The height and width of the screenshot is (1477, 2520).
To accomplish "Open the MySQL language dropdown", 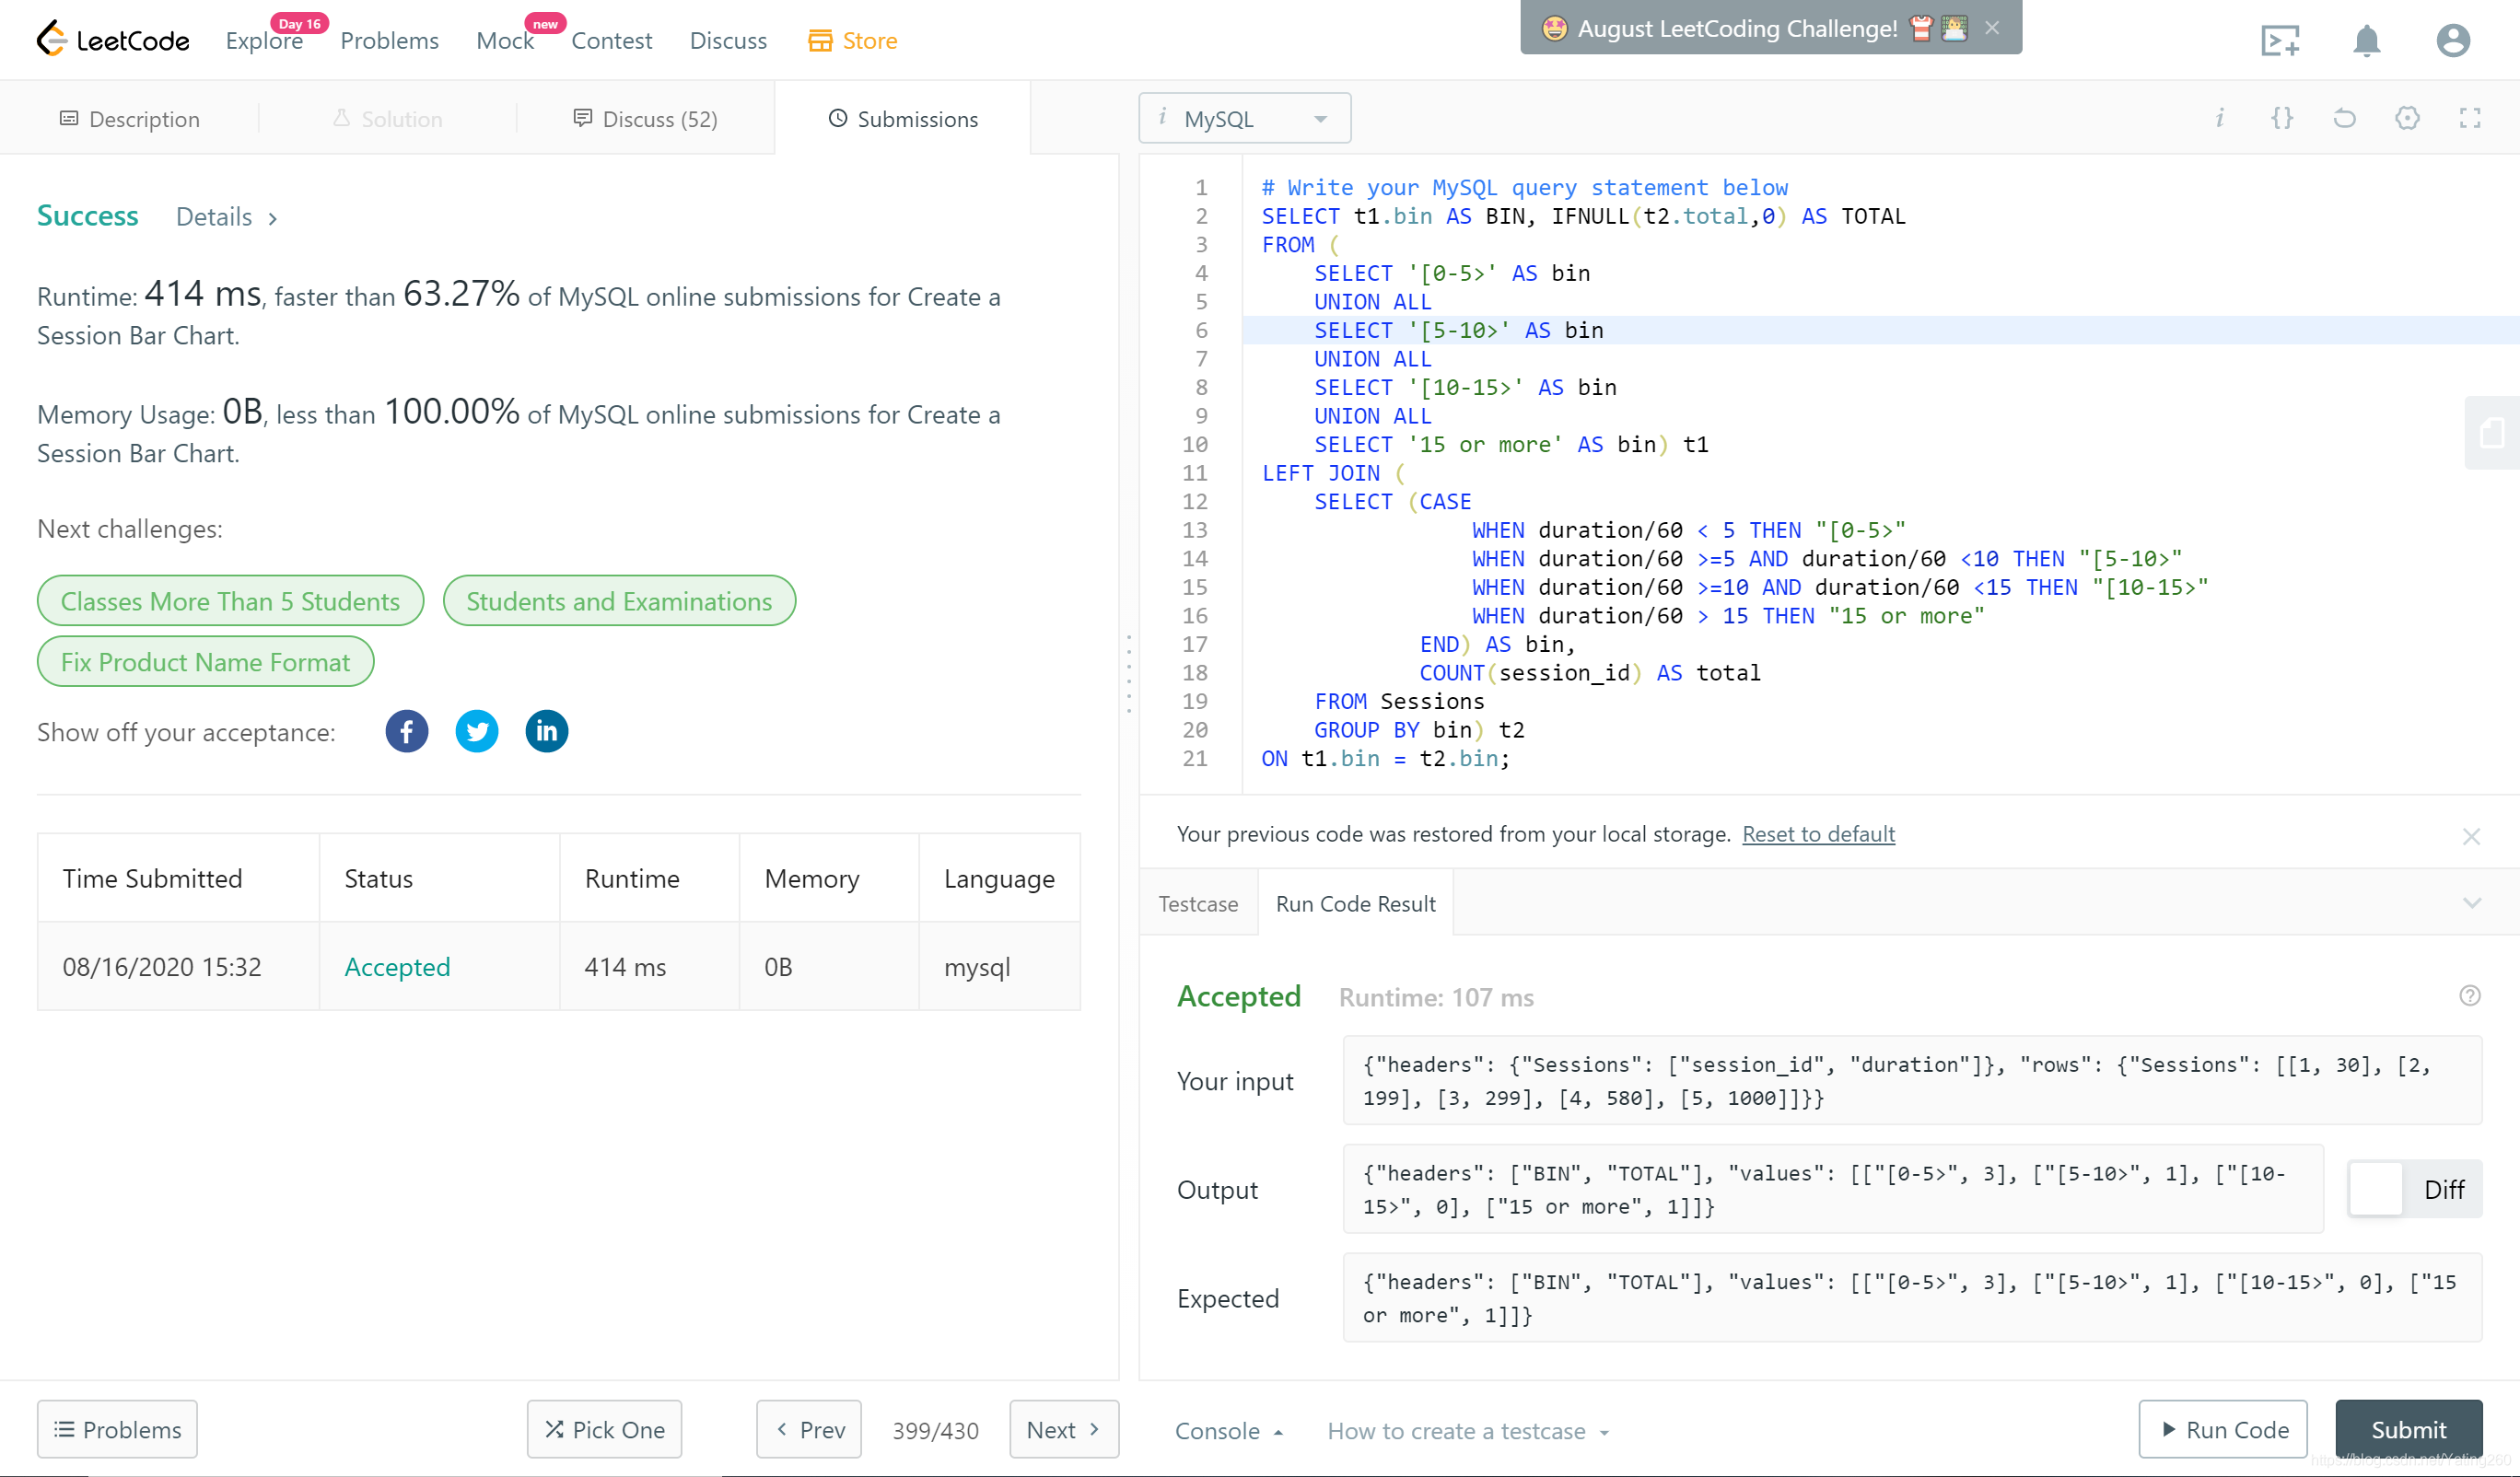I will click(x=1244, y=119).
